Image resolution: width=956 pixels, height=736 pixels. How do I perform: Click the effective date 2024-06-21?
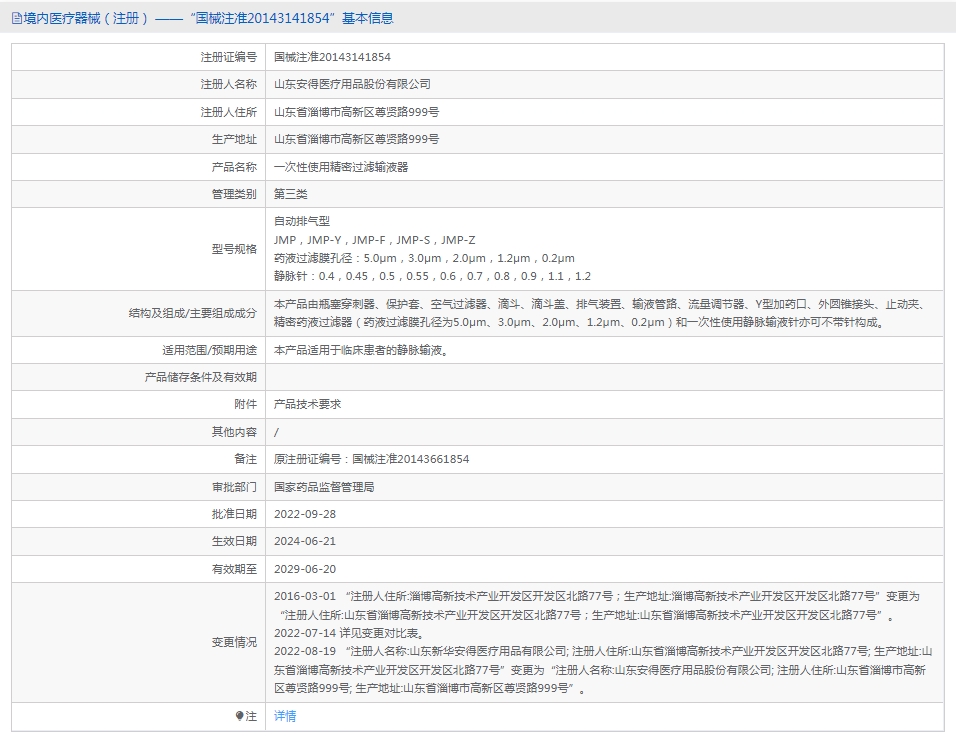[305, 541]
